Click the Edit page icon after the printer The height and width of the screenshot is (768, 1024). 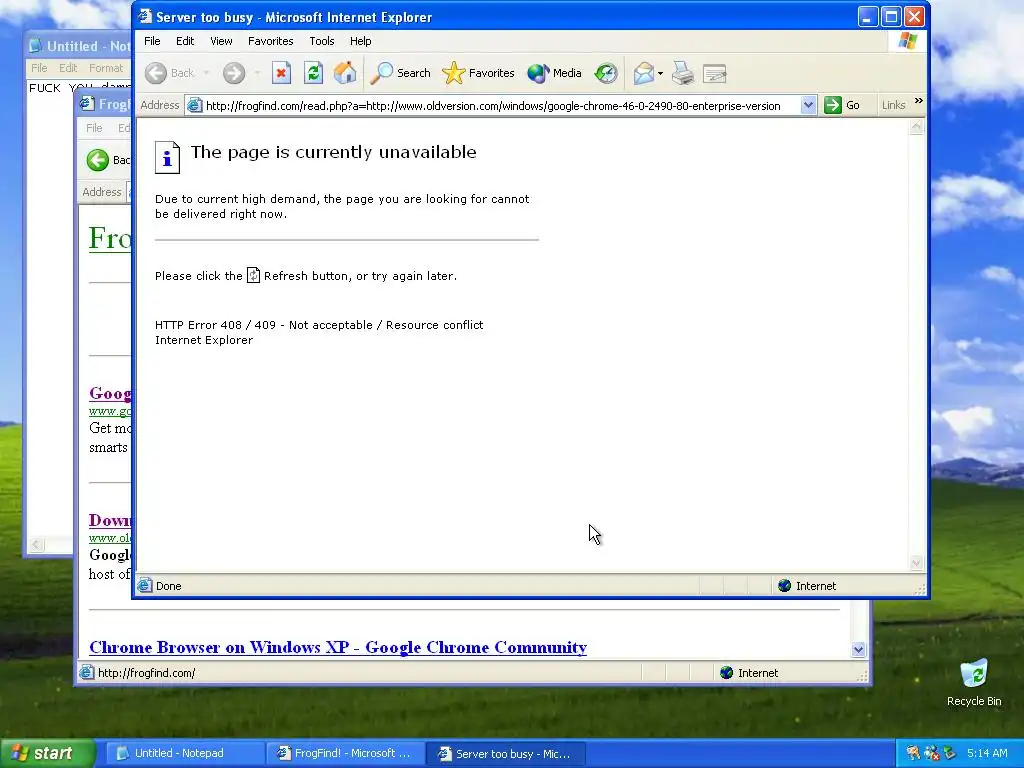point(715,73)
